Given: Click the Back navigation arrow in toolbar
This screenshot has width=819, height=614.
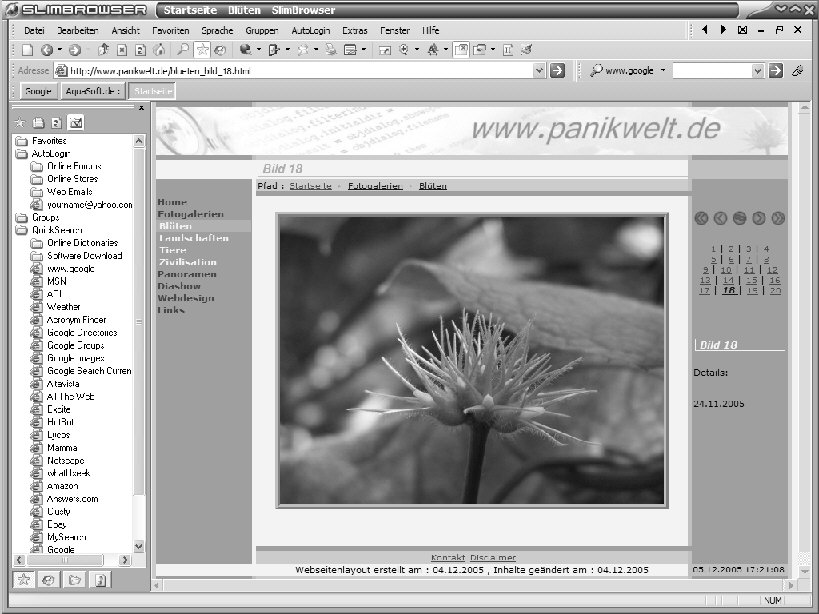Looking at the screenshot, I should (46, 49).
